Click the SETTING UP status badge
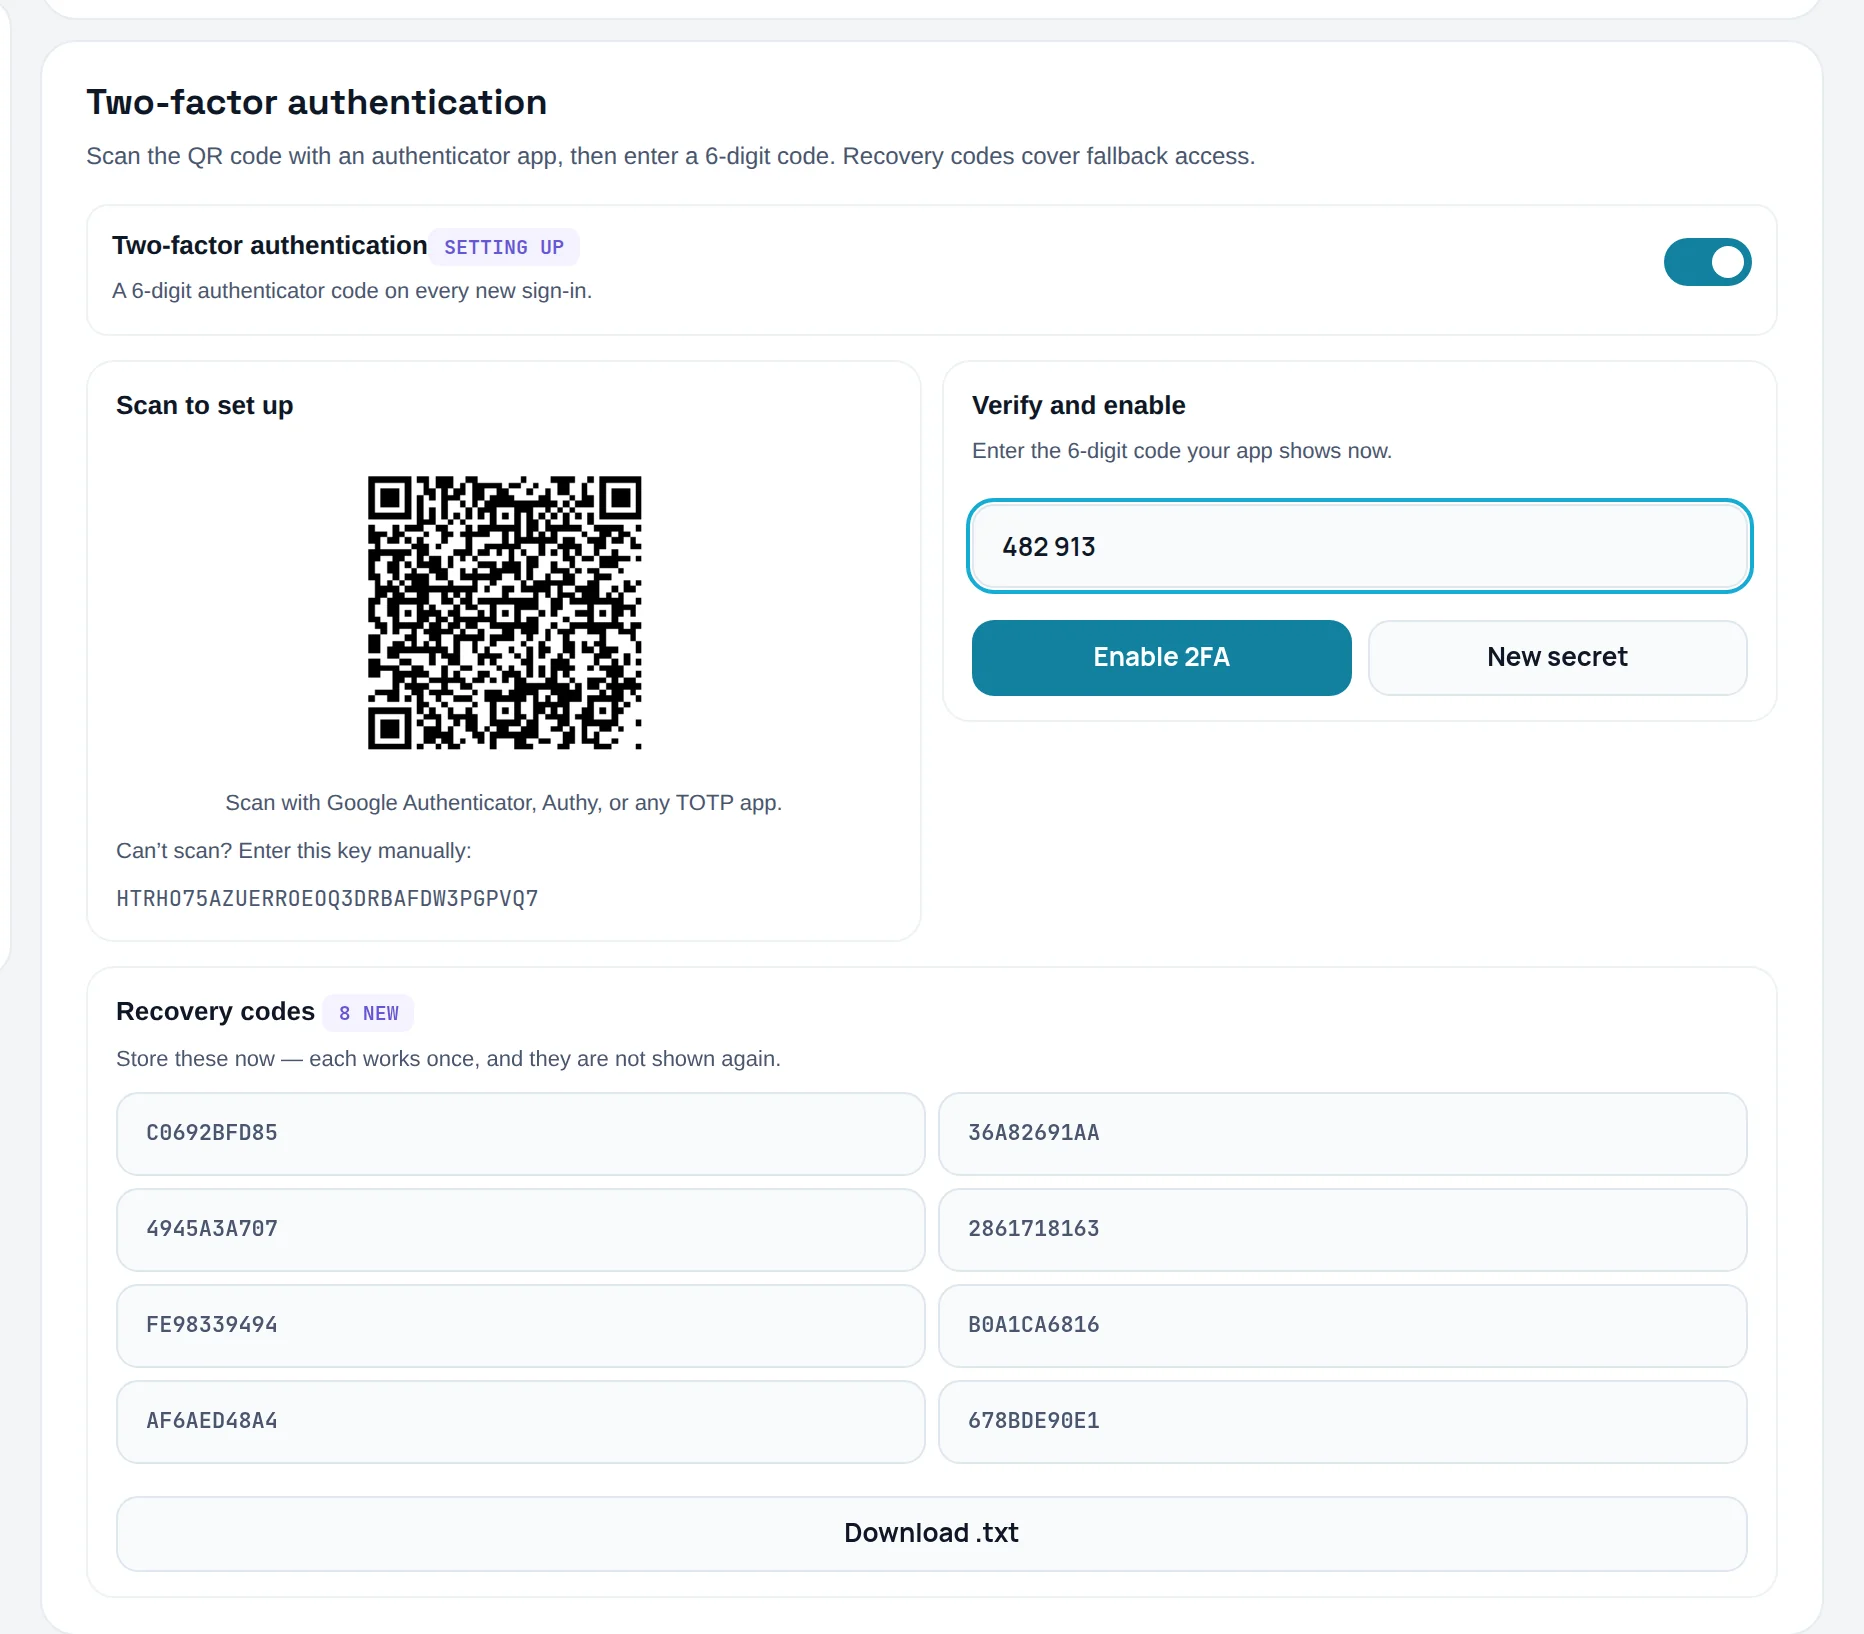This screenshot has width=1864, height=1634. [x=504, y=247]
